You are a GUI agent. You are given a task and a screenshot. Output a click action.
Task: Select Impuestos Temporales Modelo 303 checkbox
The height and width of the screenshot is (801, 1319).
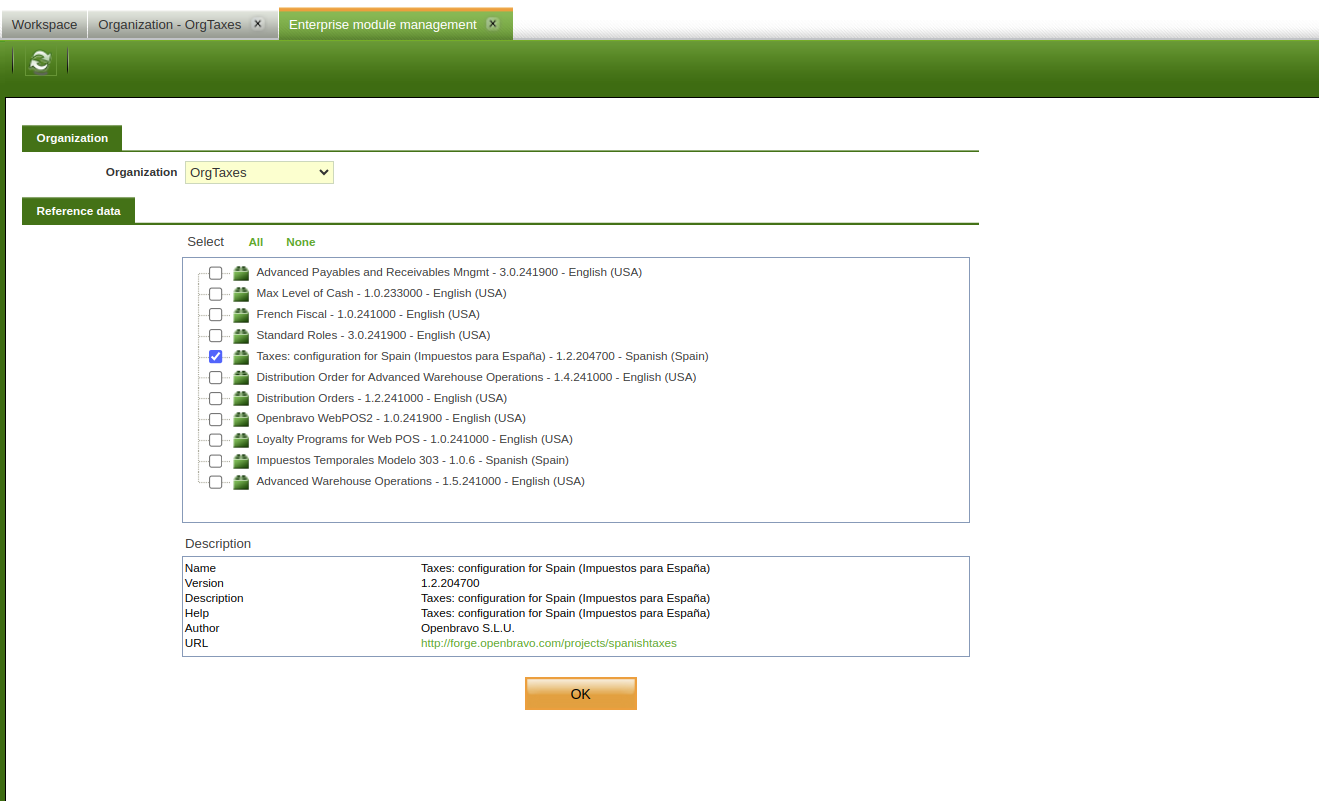[x=216, y=461]
